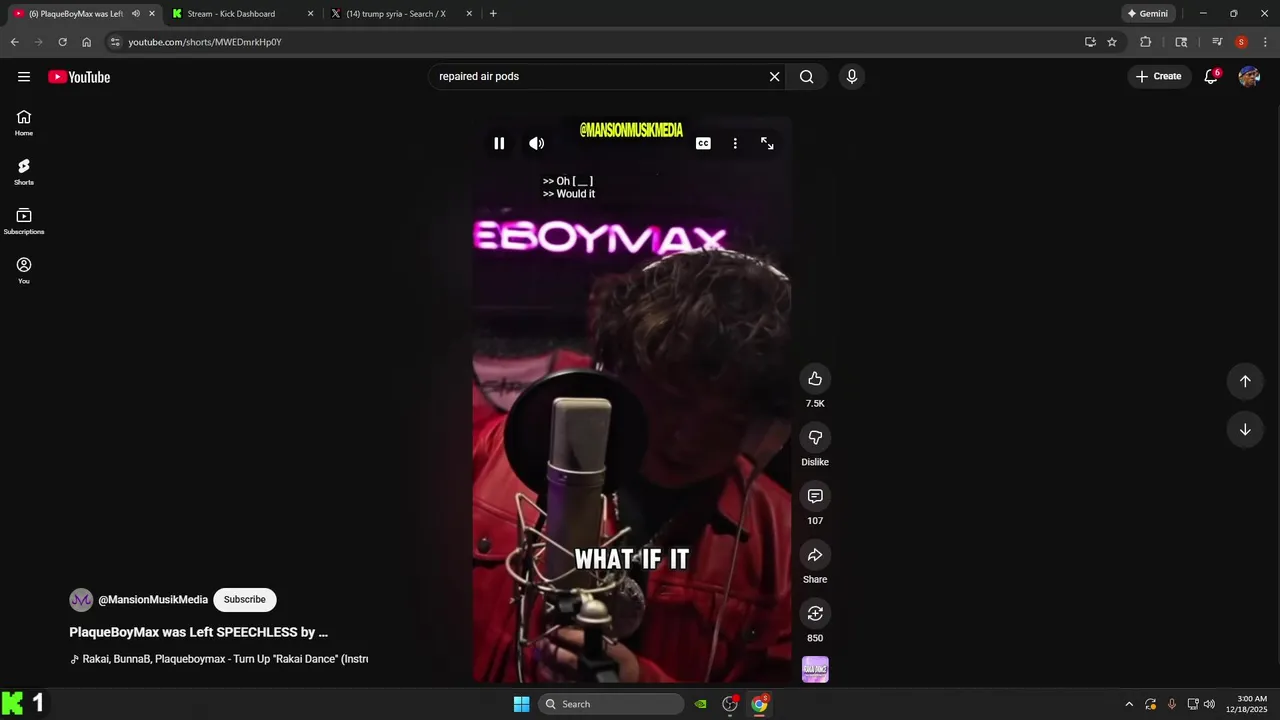Show hidden system tray icons

click(x=1129, y=704)
